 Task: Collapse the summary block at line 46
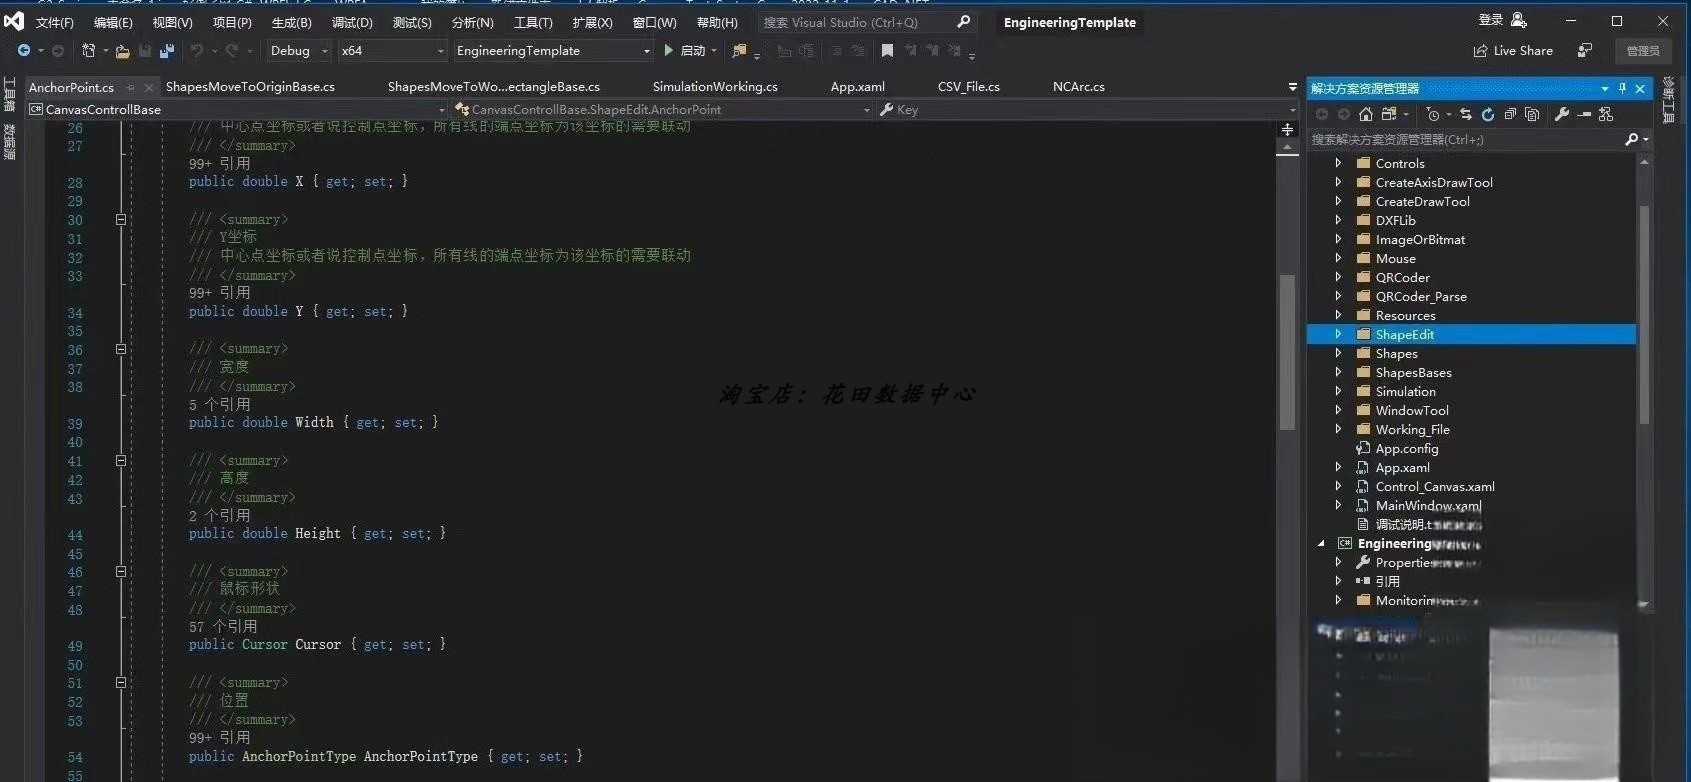point(121,572)
